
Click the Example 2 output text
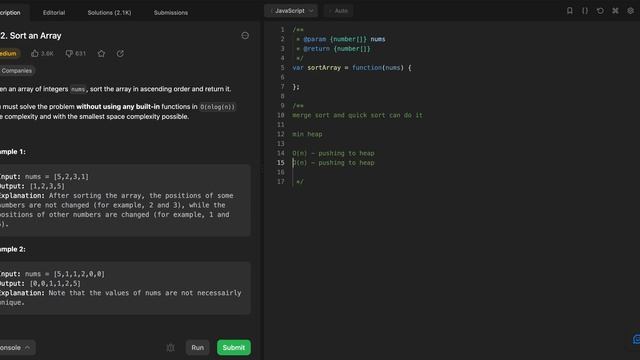coord(40,284)
